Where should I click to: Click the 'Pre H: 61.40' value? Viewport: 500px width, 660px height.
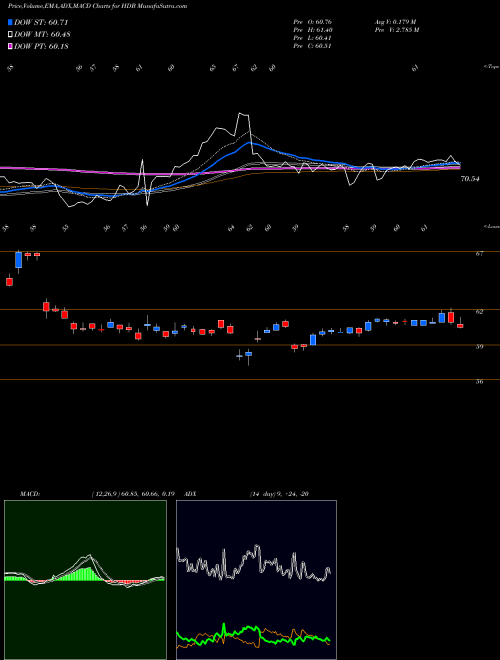click(x=313, y=30)
